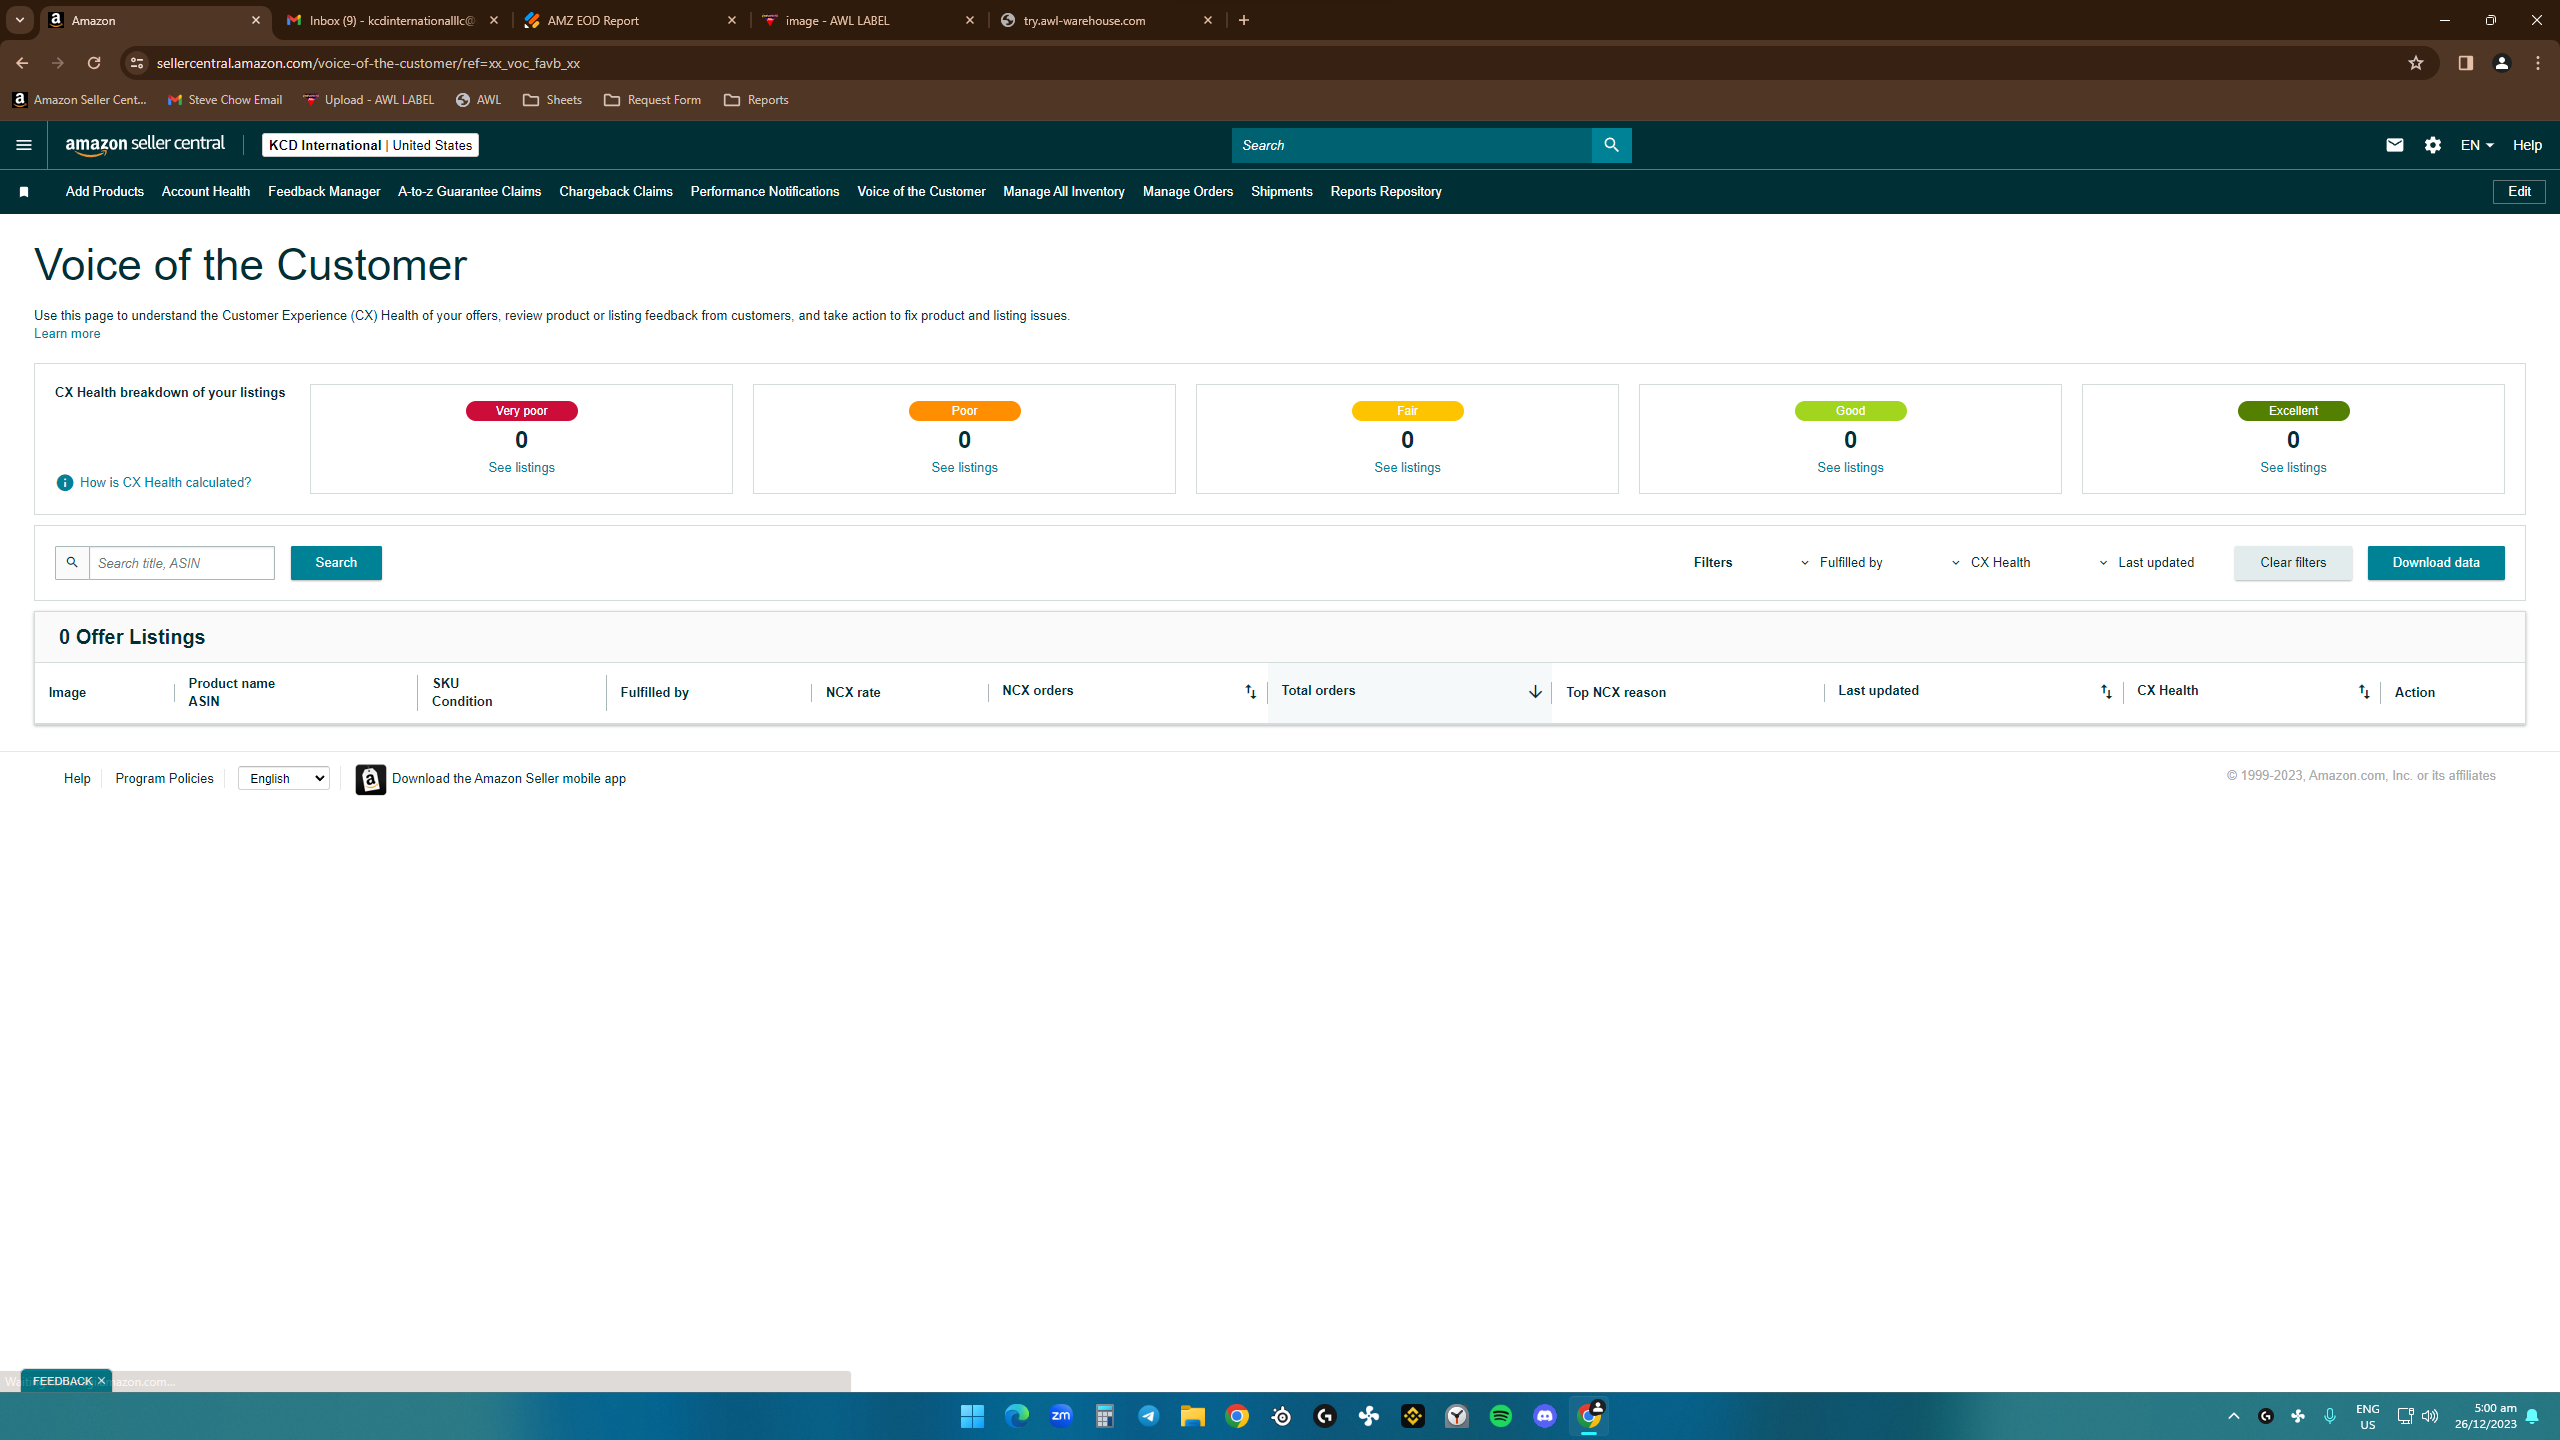Screen dimensions: 2560x1440
Task: Open Telegram from the taskbar
Action: tap(1149, 1416)
